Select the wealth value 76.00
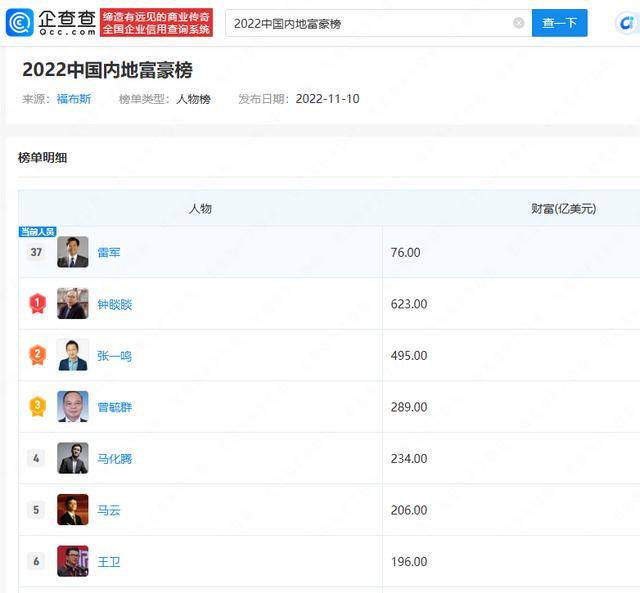640x593 pixels. (405, 252)
